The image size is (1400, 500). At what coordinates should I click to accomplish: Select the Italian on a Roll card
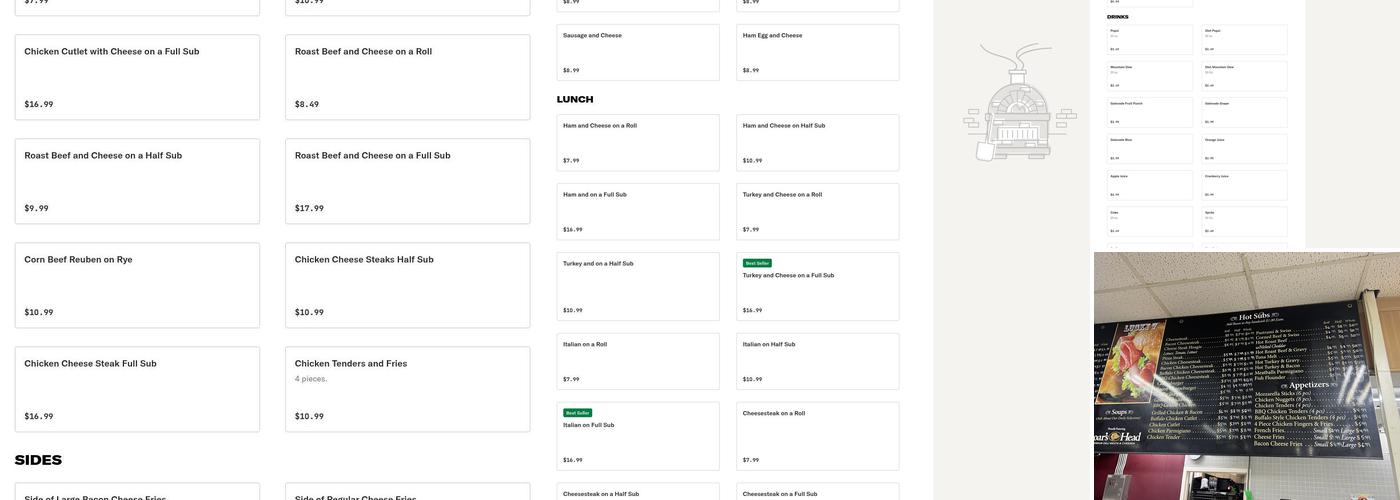[638, 361]
